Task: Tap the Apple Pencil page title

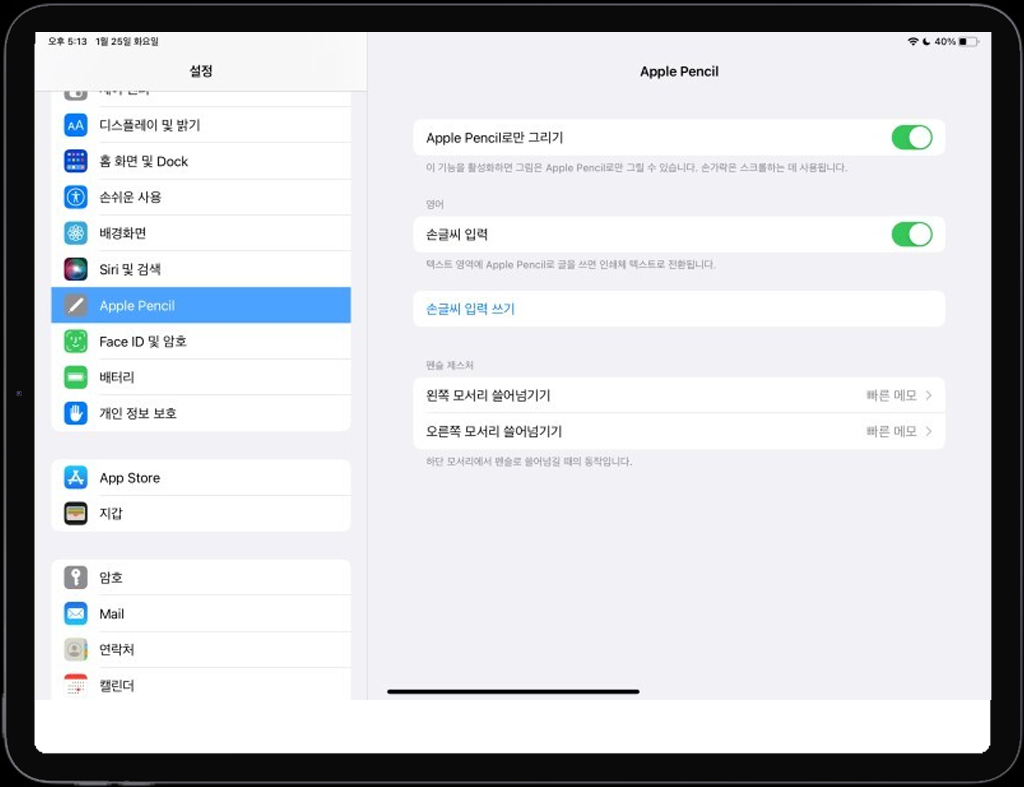Action: click(x=679, y=71)
